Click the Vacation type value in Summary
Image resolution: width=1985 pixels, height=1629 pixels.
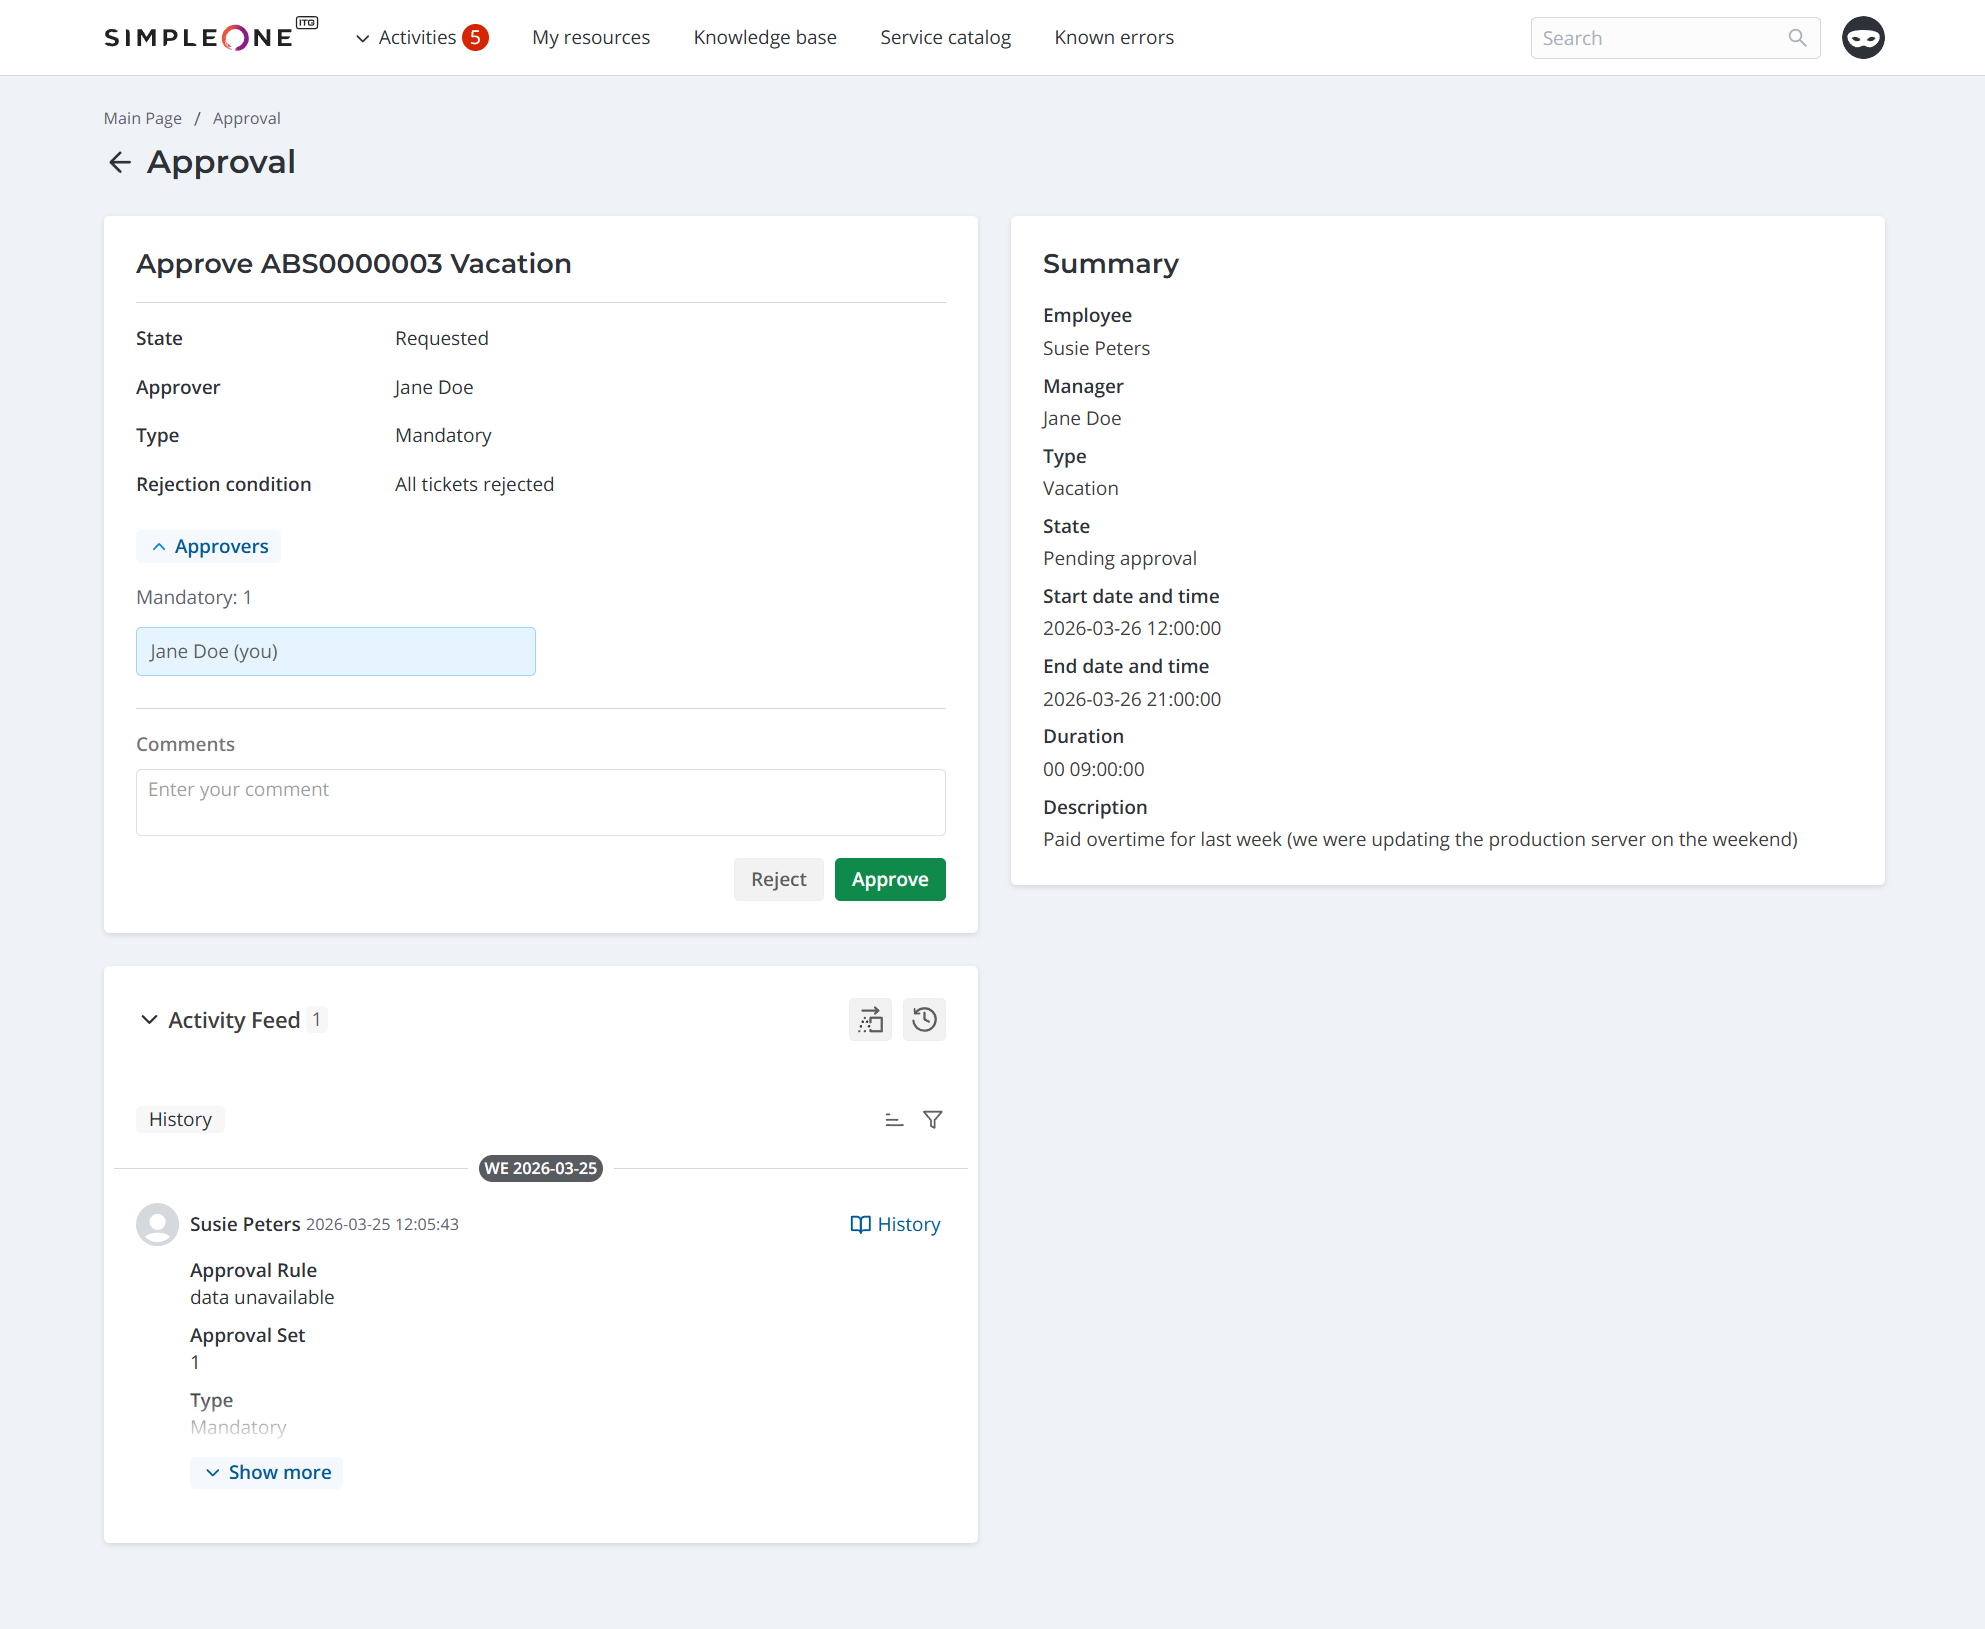(x=1081, y=488)
